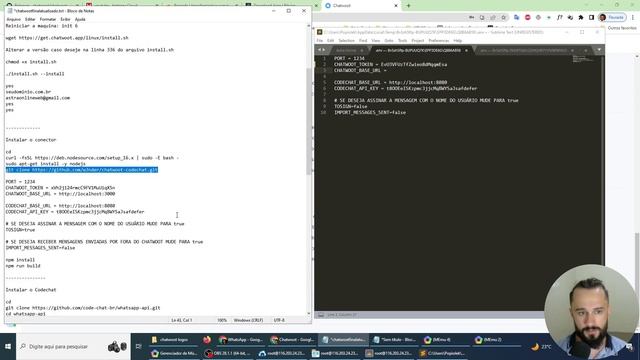Click the red ad blocker extension icon

click(x=527, y=18)
